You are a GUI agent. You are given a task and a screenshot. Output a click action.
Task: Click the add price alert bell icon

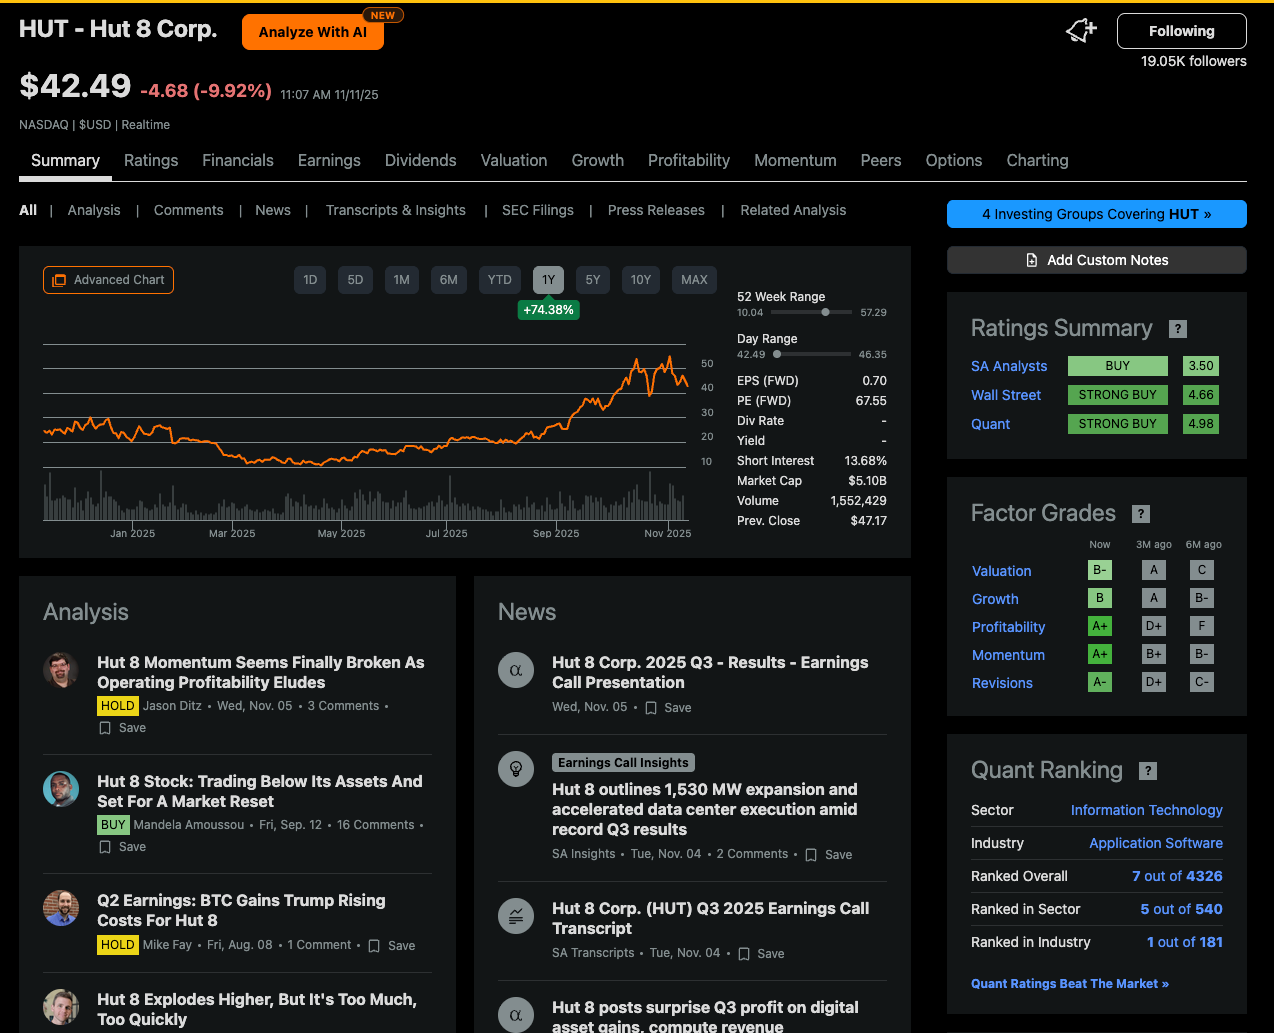point(1081,31)
